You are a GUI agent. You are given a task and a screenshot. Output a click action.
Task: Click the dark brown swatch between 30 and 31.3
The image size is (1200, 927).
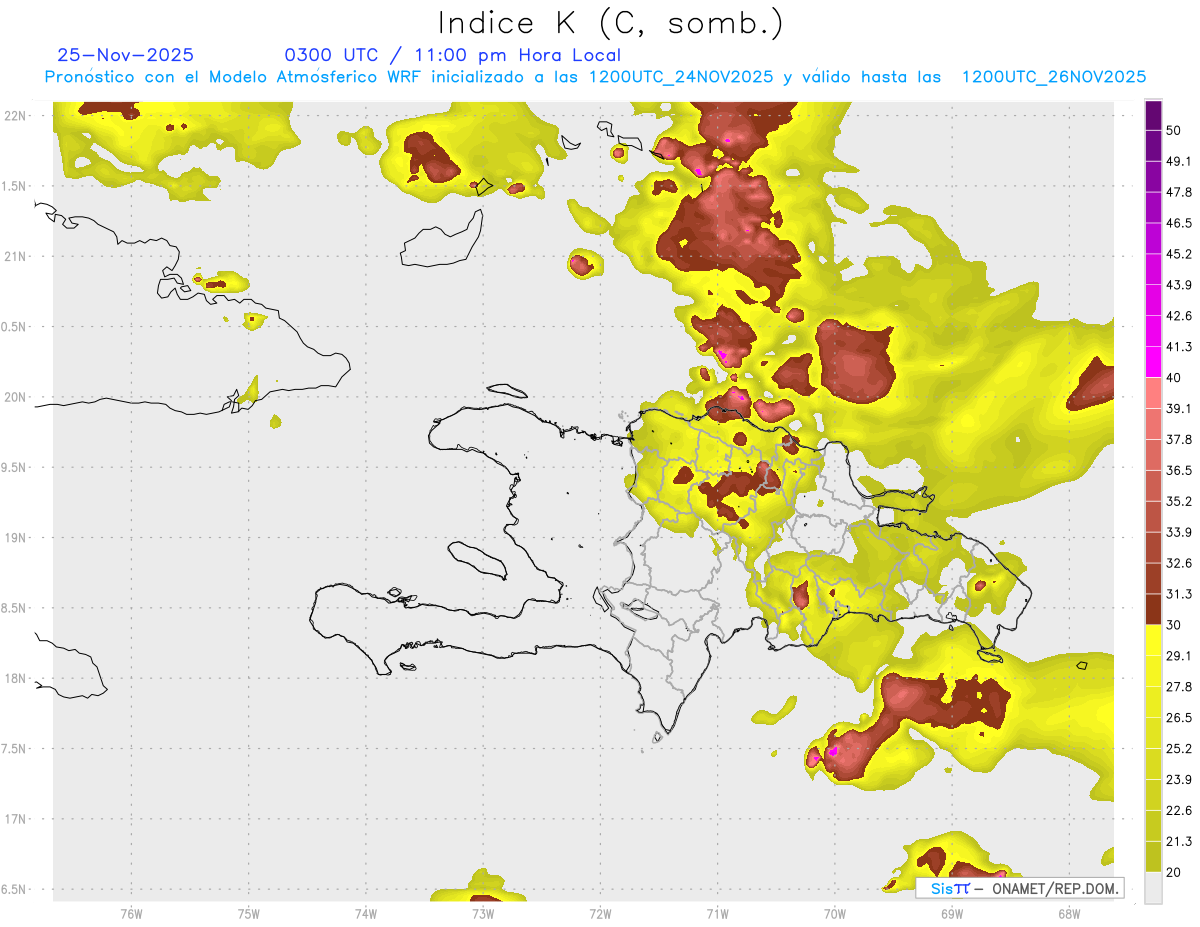[1154, 609]
